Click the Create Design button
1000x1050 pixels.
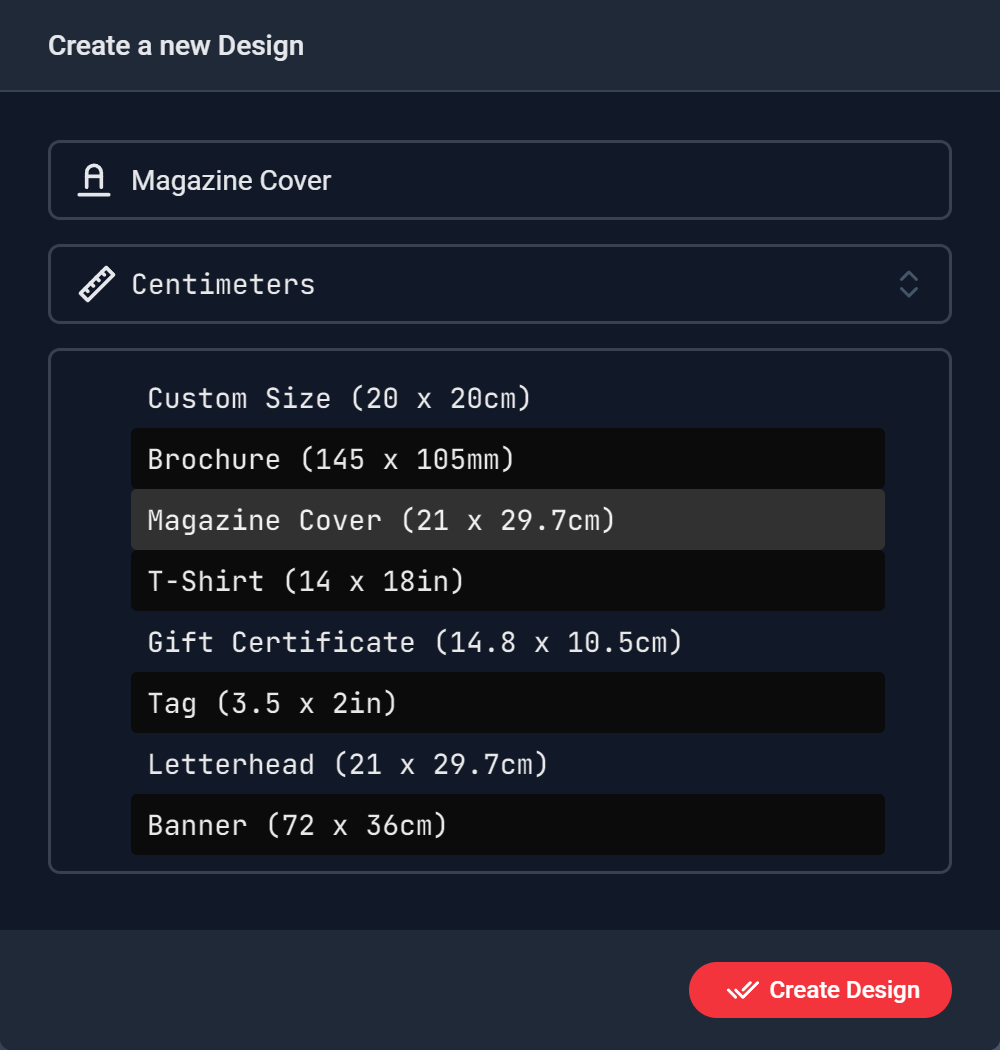pyautogui.click(x=820, y=990)
